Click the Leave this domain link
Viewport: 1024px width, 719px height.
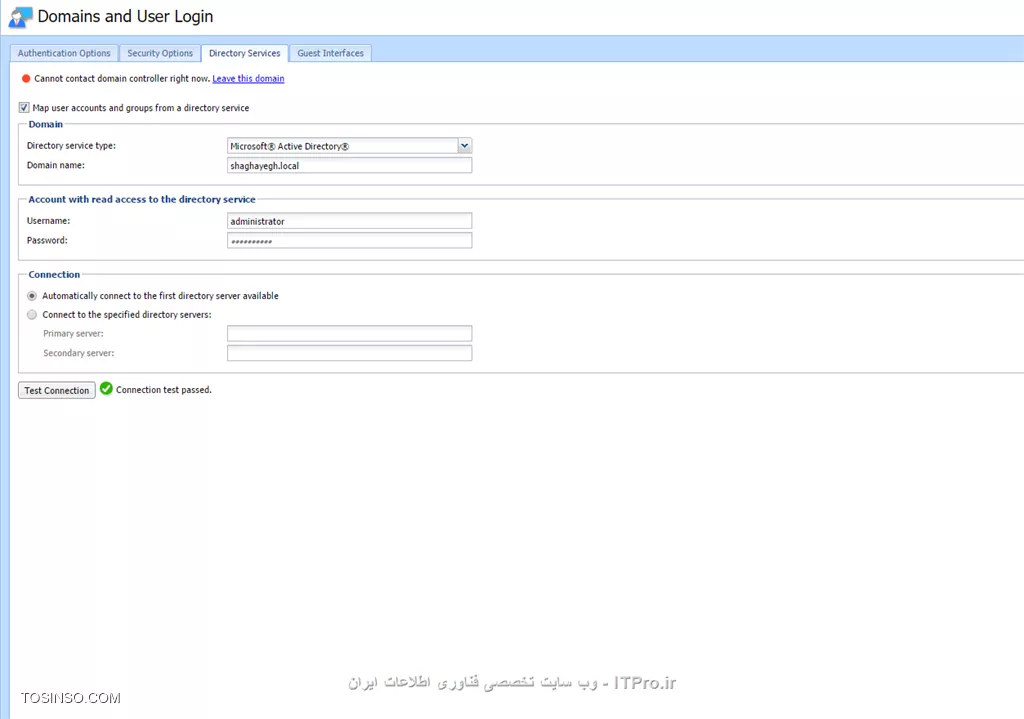pyautogui.click(x=248, y=78)
